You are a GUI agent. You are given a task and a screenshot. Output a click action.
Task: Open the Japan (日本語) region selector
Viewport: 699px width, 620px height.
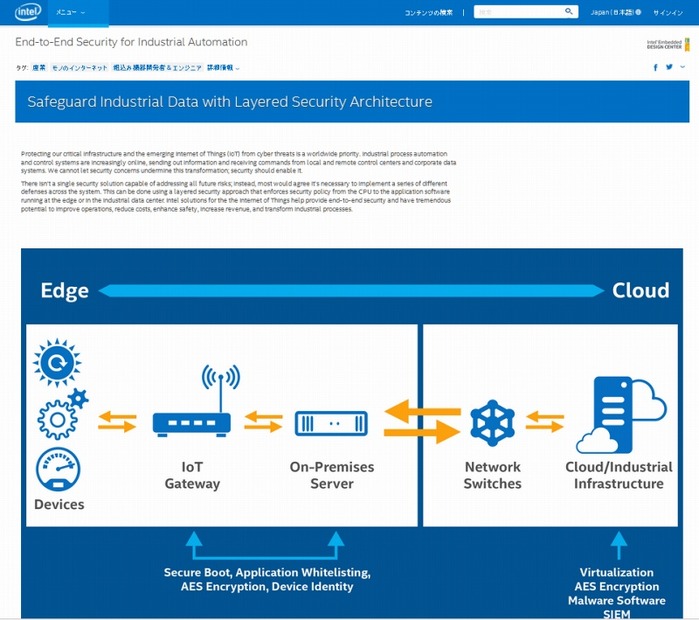click(615, 13)
